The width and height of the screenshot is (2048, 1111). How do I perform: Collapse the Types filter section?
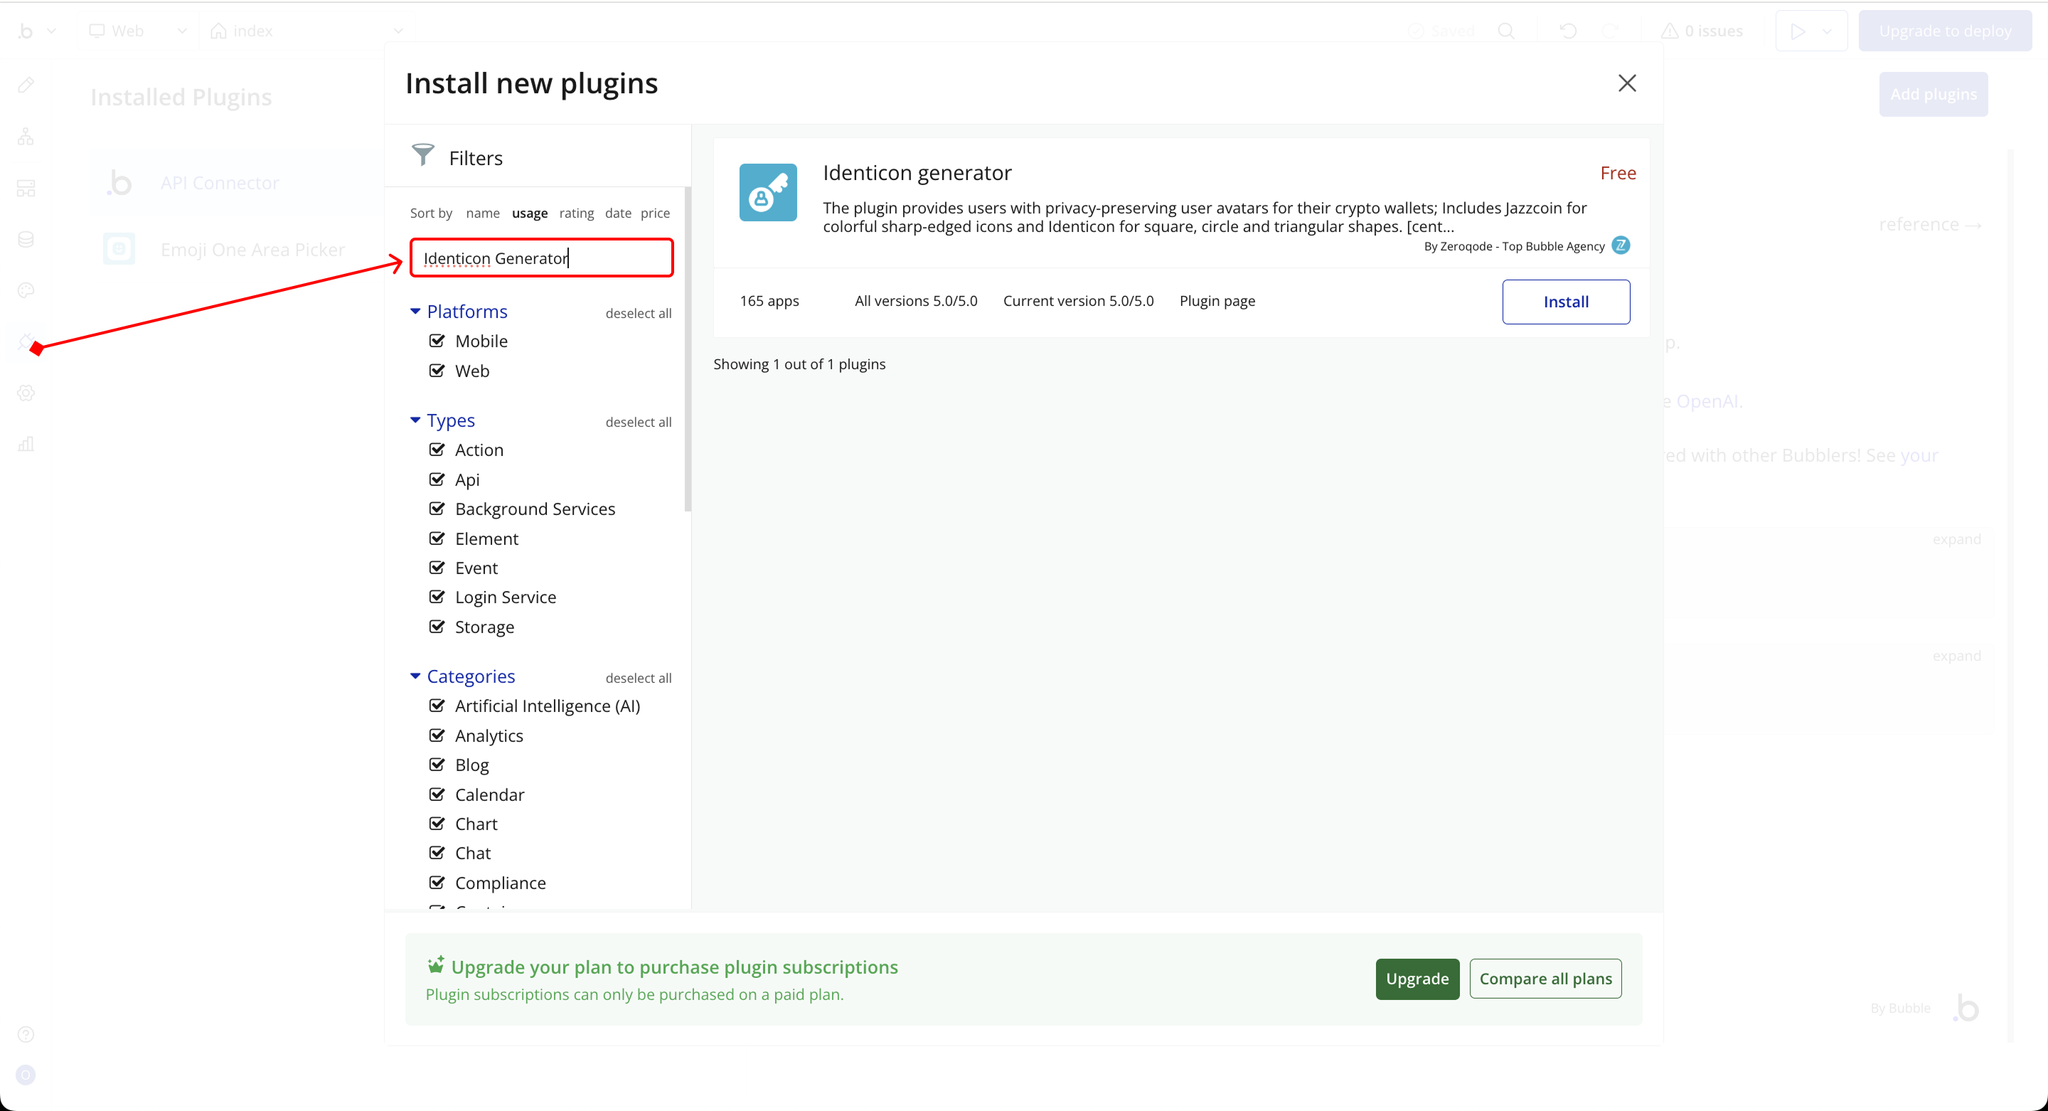pos(415,421)
